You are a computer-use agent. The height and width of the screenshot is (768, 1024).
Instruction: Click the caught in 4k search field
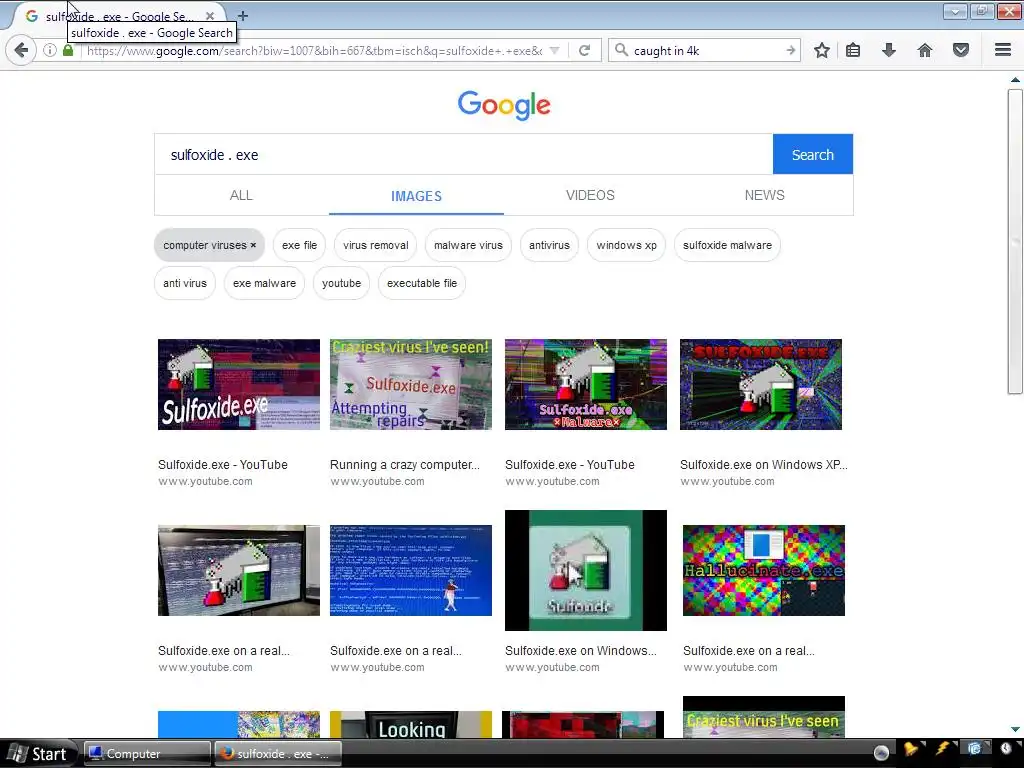(x=705, y=50)
